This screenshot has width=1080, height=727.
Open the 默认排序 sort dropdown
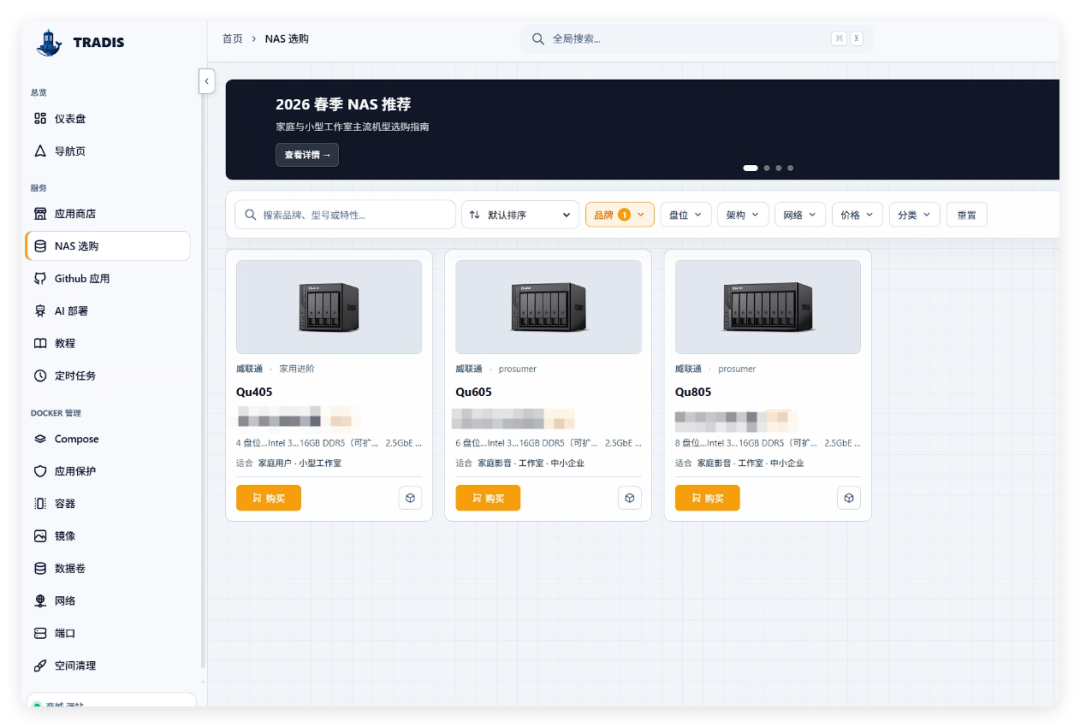point(520,215)
